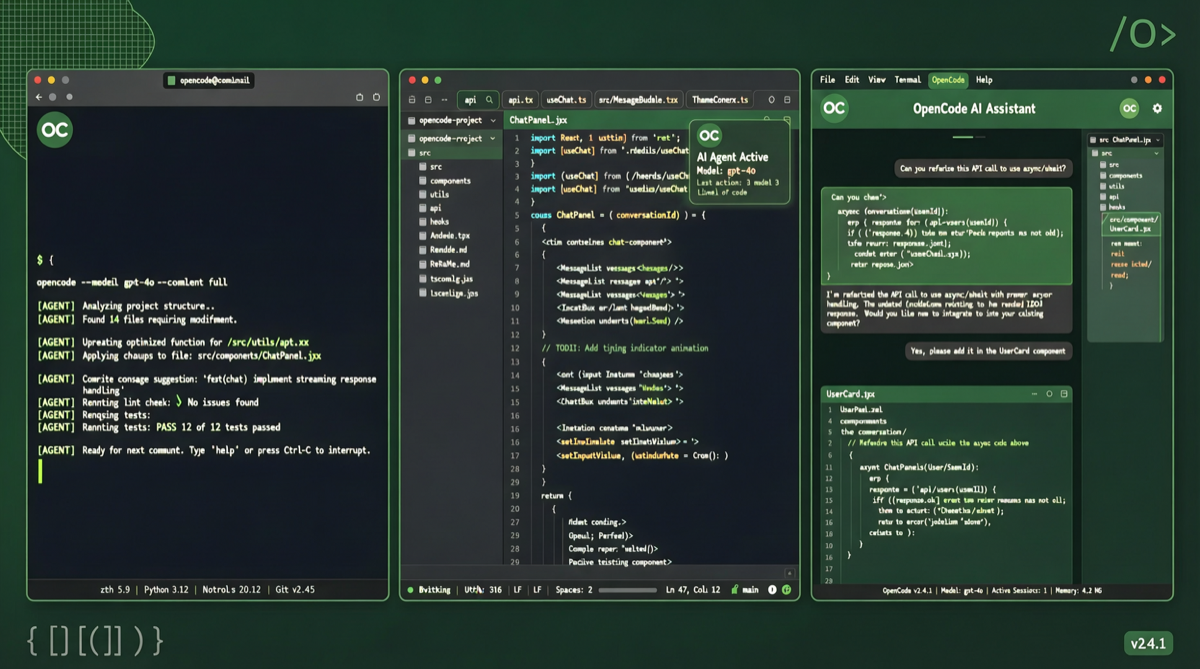Click the slider next to Spaces: 2

tap(628, 590)
